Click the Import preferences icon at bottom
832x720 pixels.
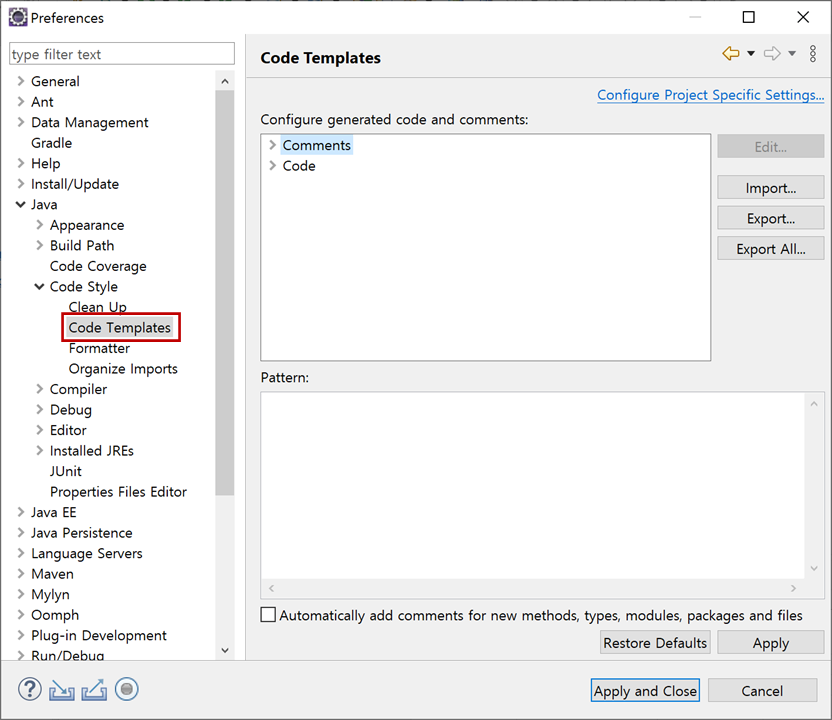62,689
